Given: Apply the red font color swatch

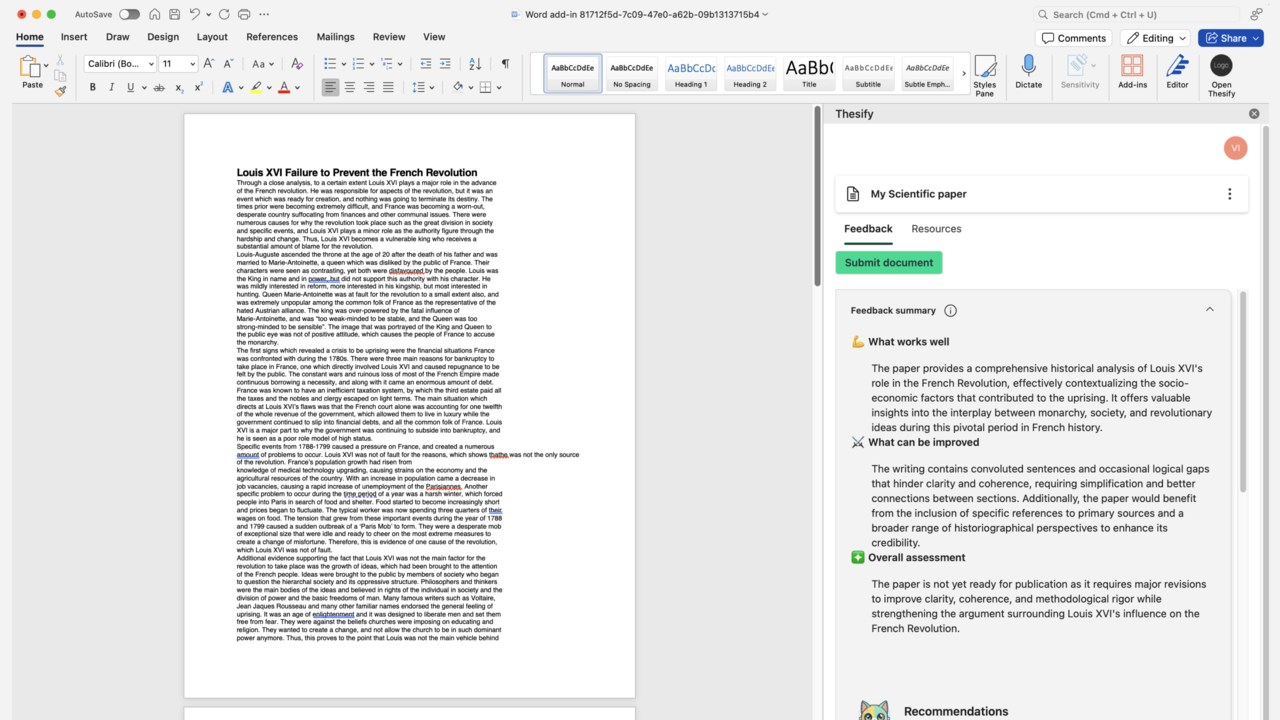Looking at the screenshot, I should pyautogui.click(x=284, y=87).
